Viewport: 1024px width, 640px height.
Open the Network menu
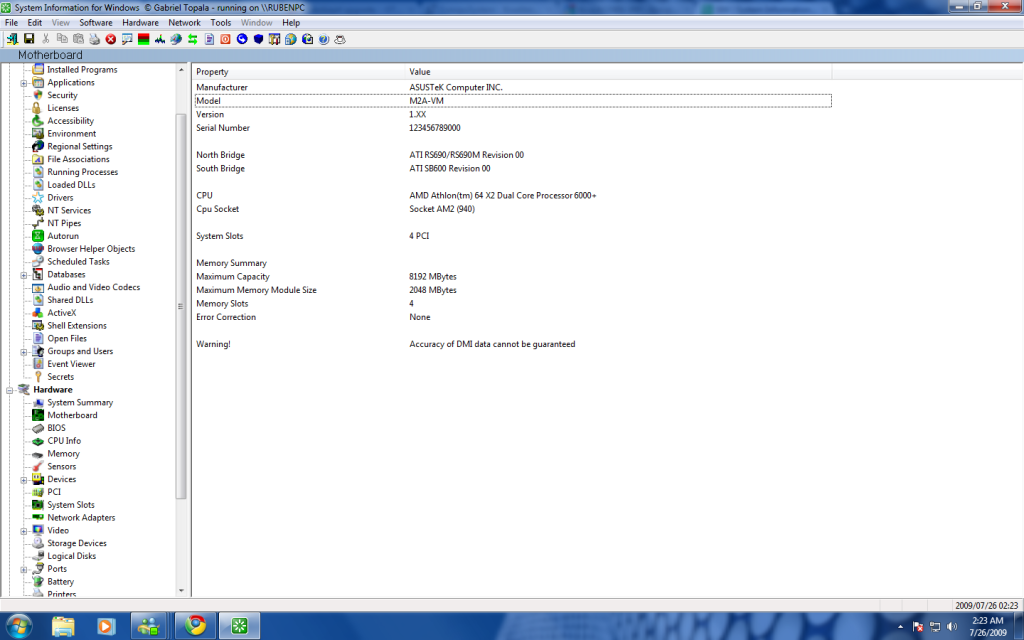coord(184,22)
